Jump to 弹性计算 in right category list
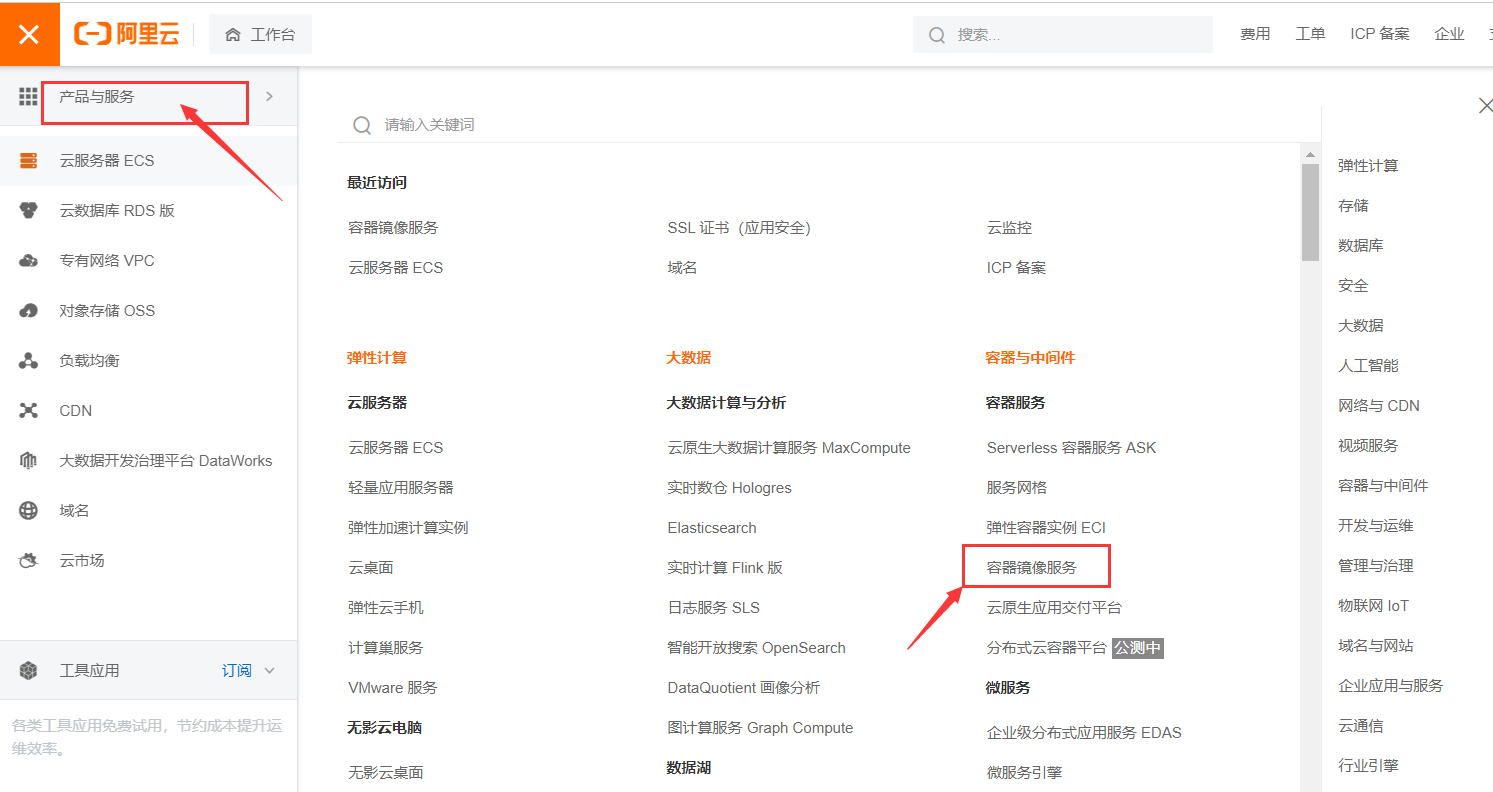1493x792 pixels. tap(1368, 166)
